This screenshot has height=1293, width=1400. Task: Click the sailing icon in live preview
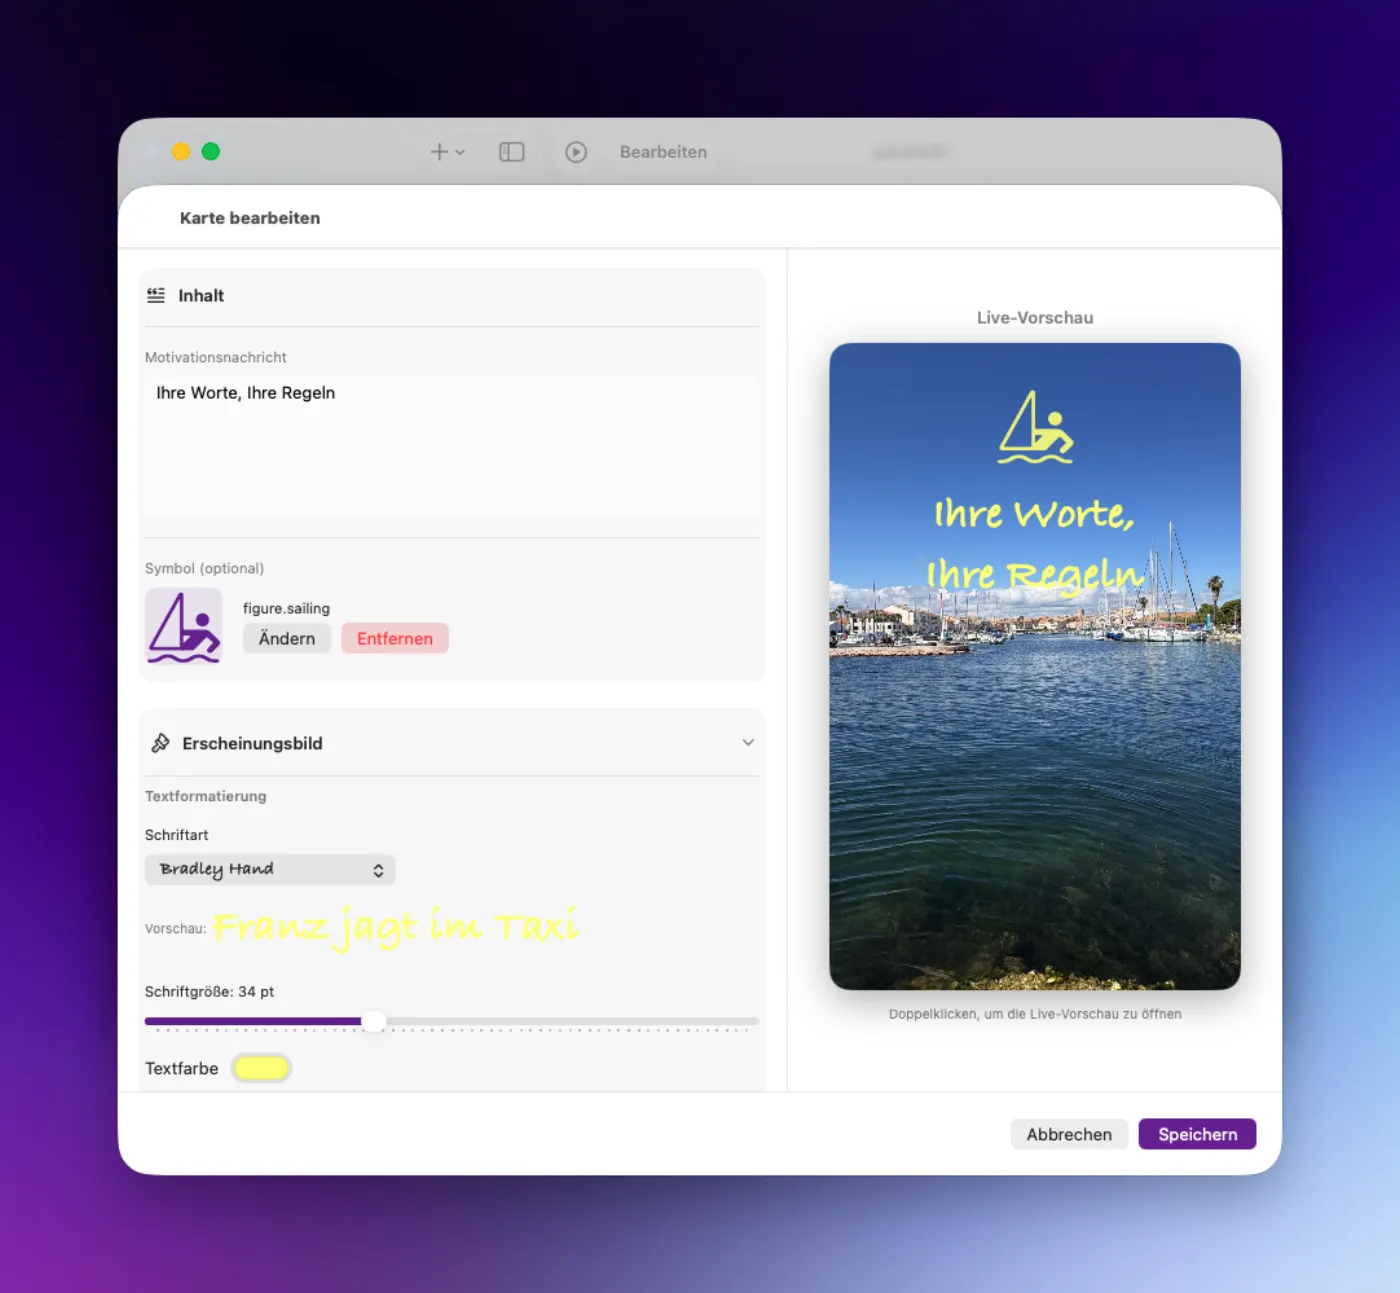(1035, 427)
